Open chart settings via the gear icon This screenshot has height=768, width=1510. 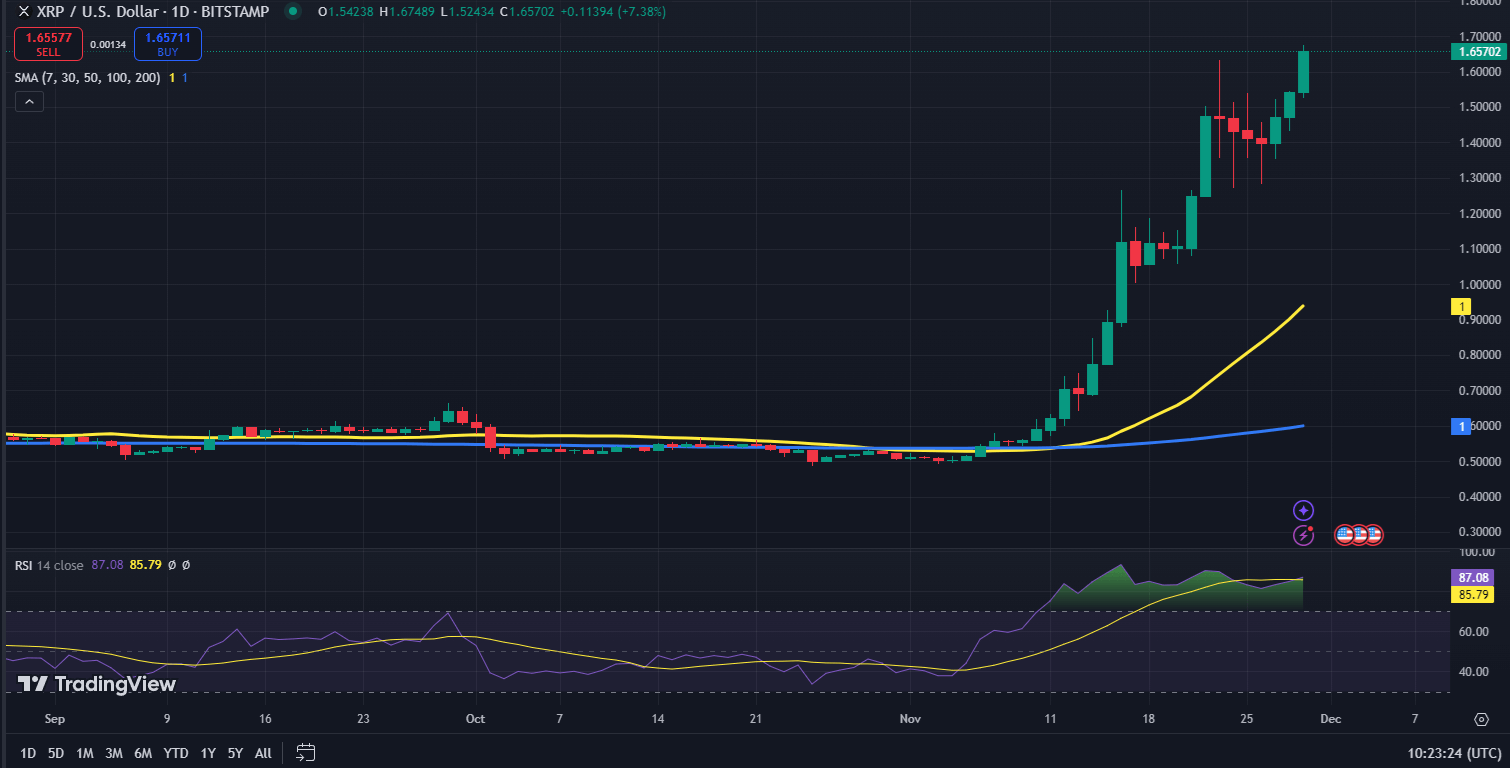coord(1481,718)
